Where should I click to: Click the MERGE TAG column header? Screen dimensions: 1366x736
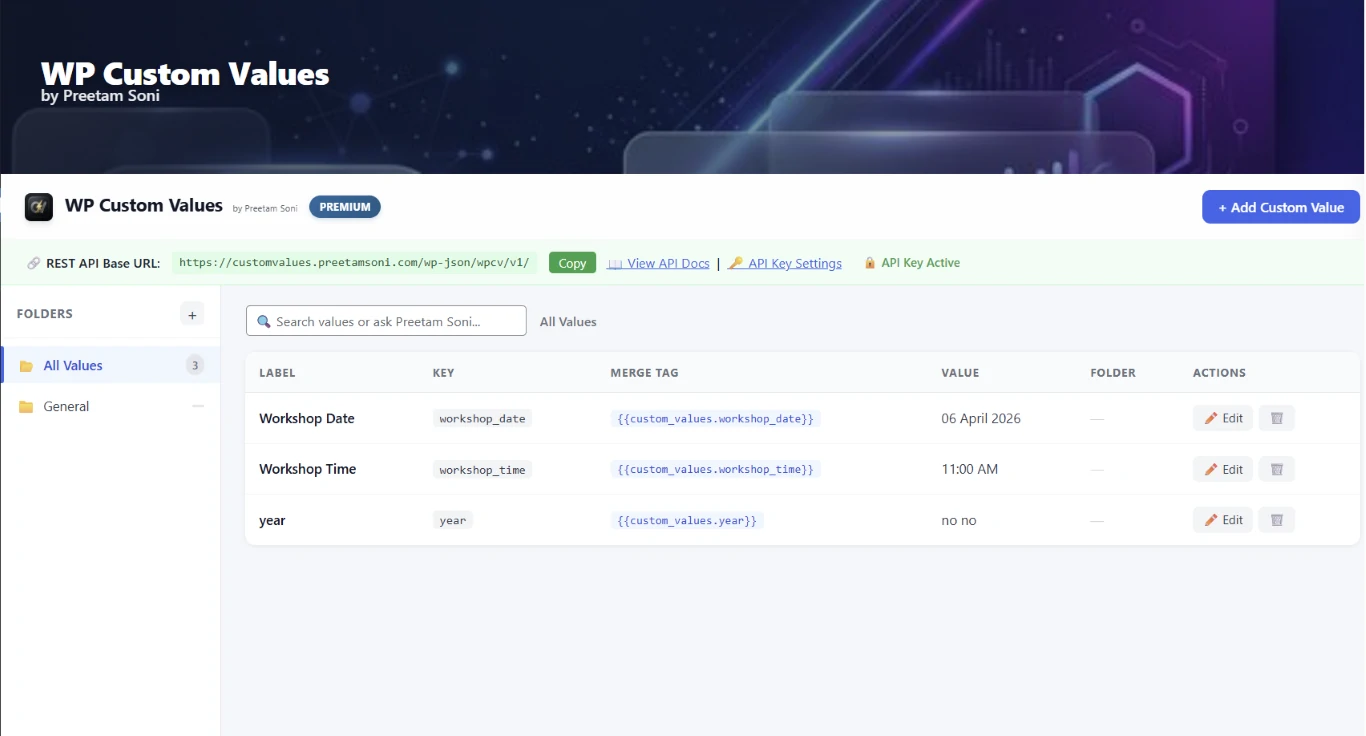coord(644,373)
